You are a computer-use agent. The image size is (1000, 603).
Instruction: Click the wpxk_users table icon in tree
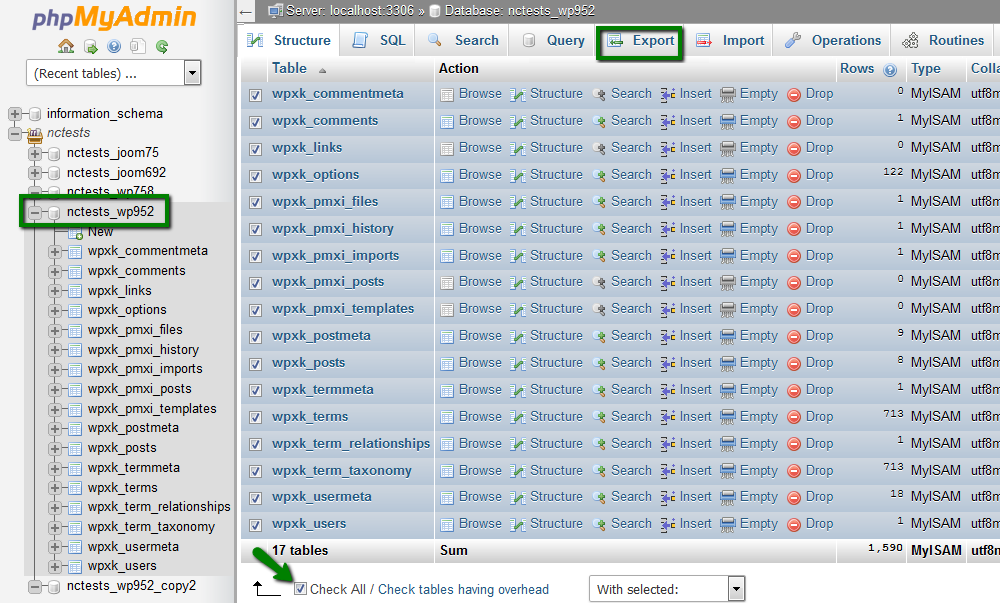click(75, 566)
